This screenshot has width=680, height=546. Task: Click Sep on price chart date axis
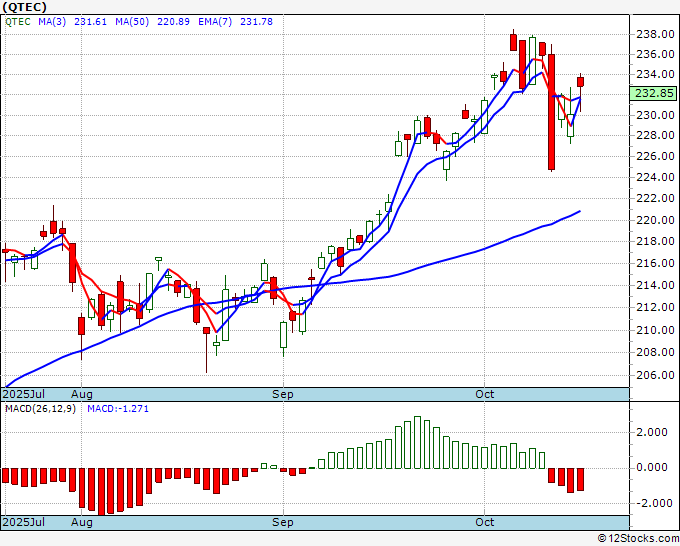point(283,394)
